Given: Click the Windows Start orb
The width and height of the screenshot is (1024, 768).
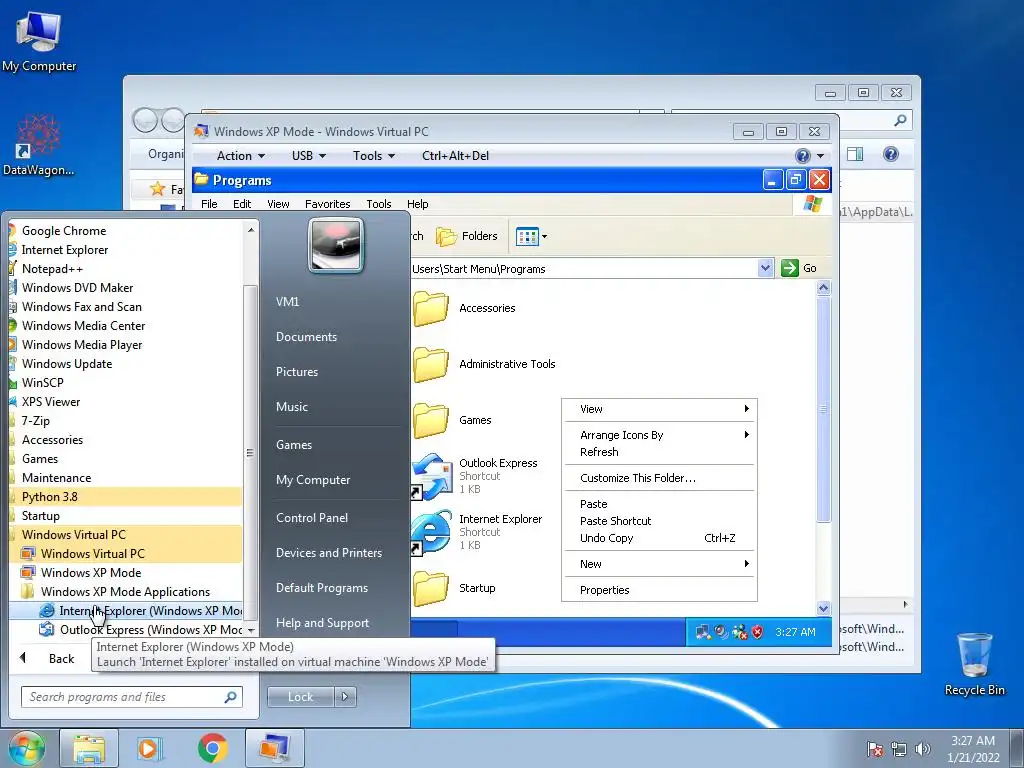Looking at the screenshot, I should [x=27, y=748].
